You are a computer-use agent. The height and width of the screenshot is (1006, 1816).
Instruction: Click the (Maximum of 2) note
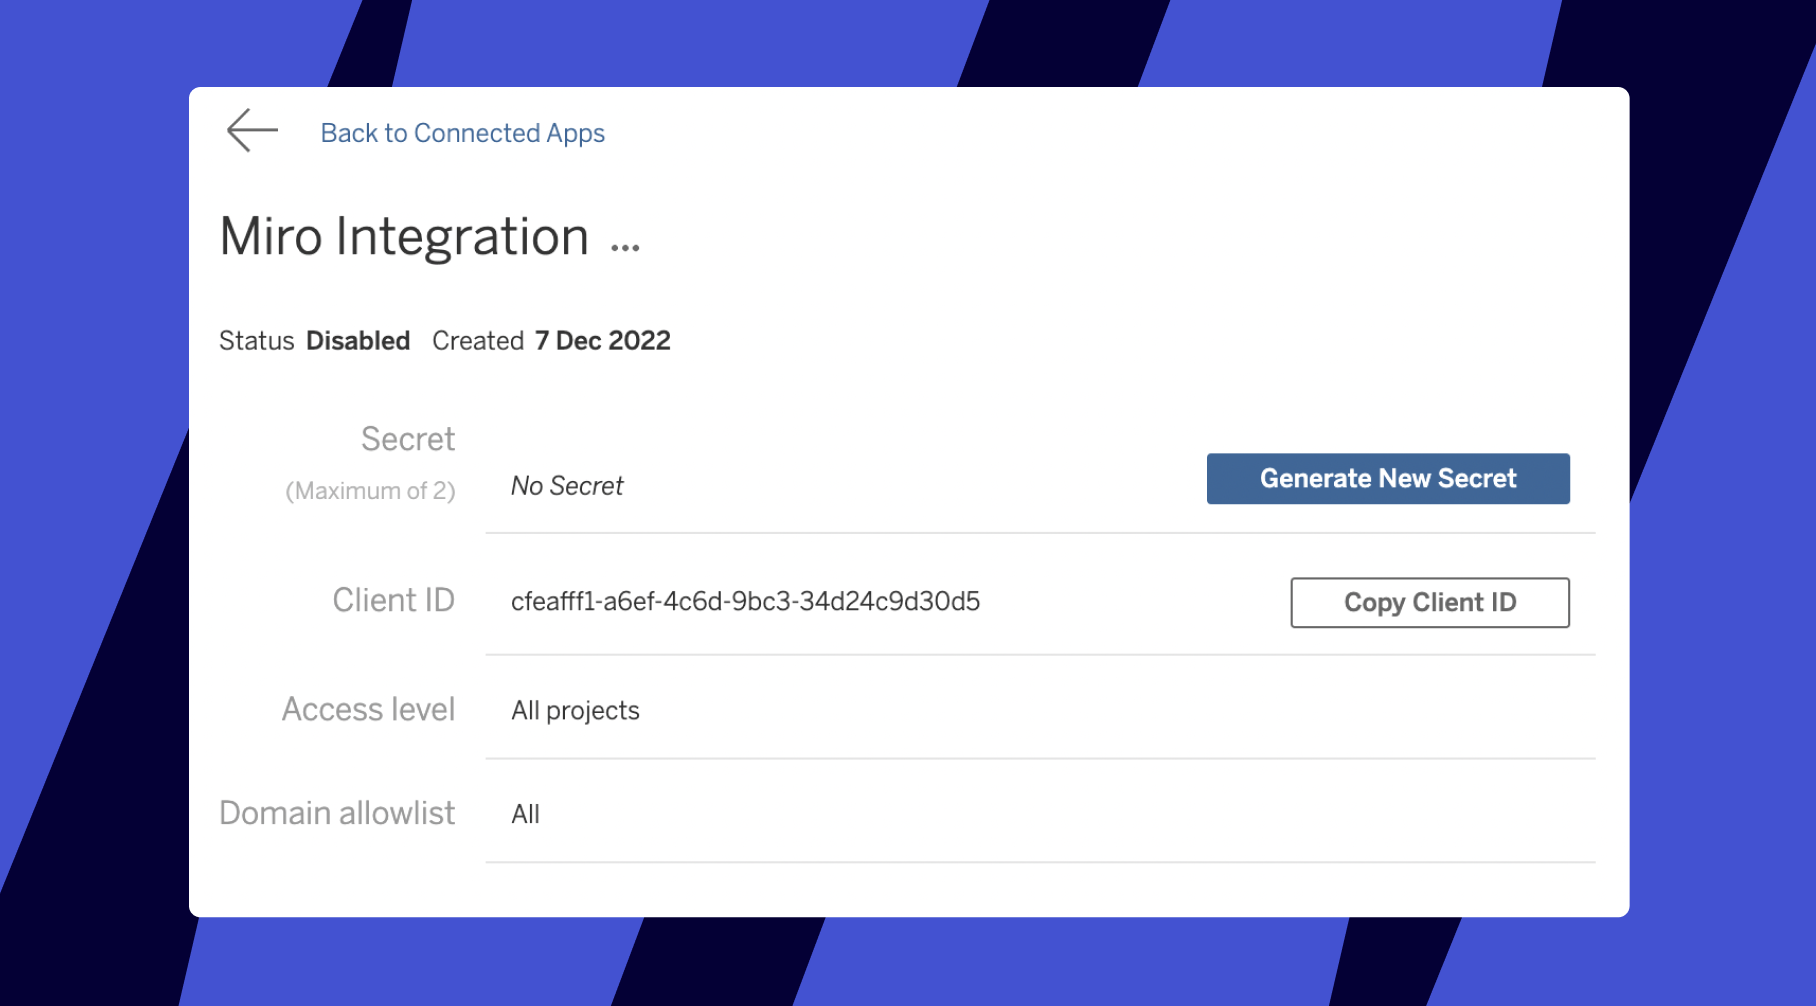pos(370,491)
